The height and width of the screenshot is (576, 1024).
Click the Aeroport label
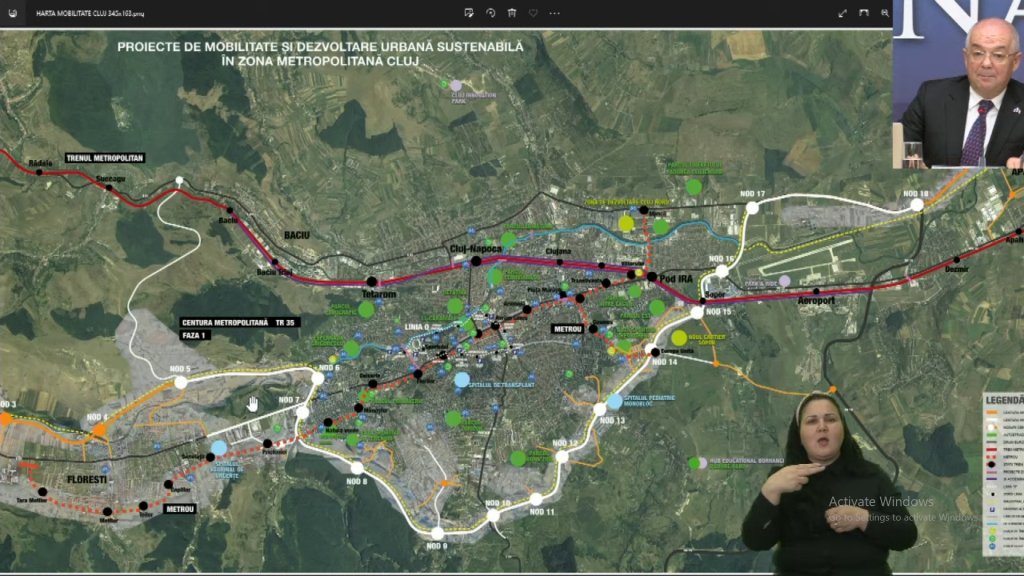click(x=816, y=300)
